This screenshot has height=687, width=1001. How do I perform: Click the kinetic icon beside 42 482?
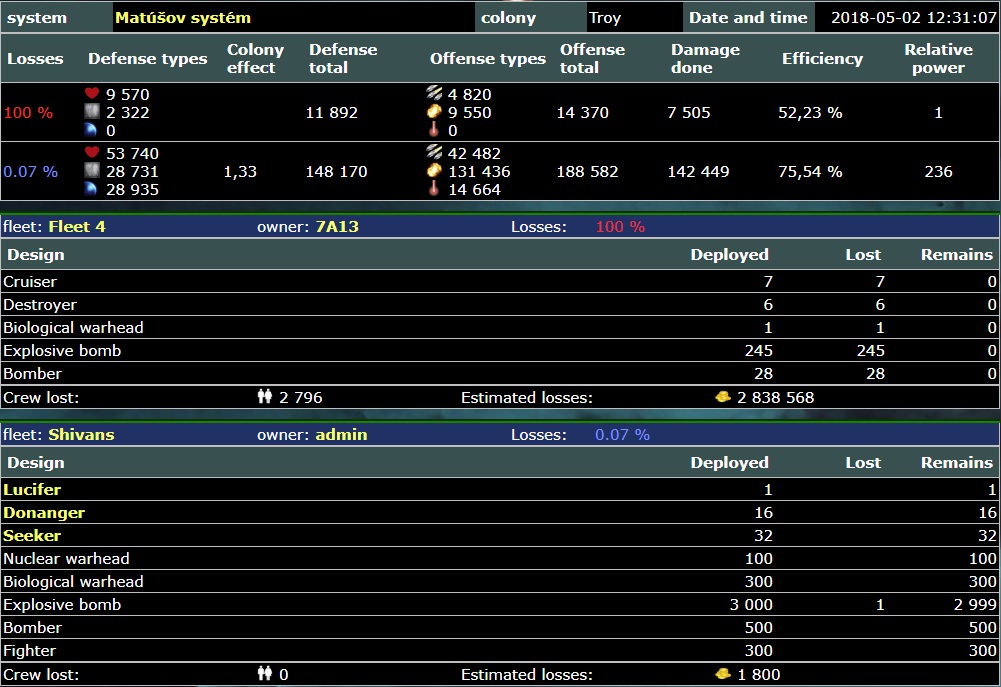[x=434, y=152]
